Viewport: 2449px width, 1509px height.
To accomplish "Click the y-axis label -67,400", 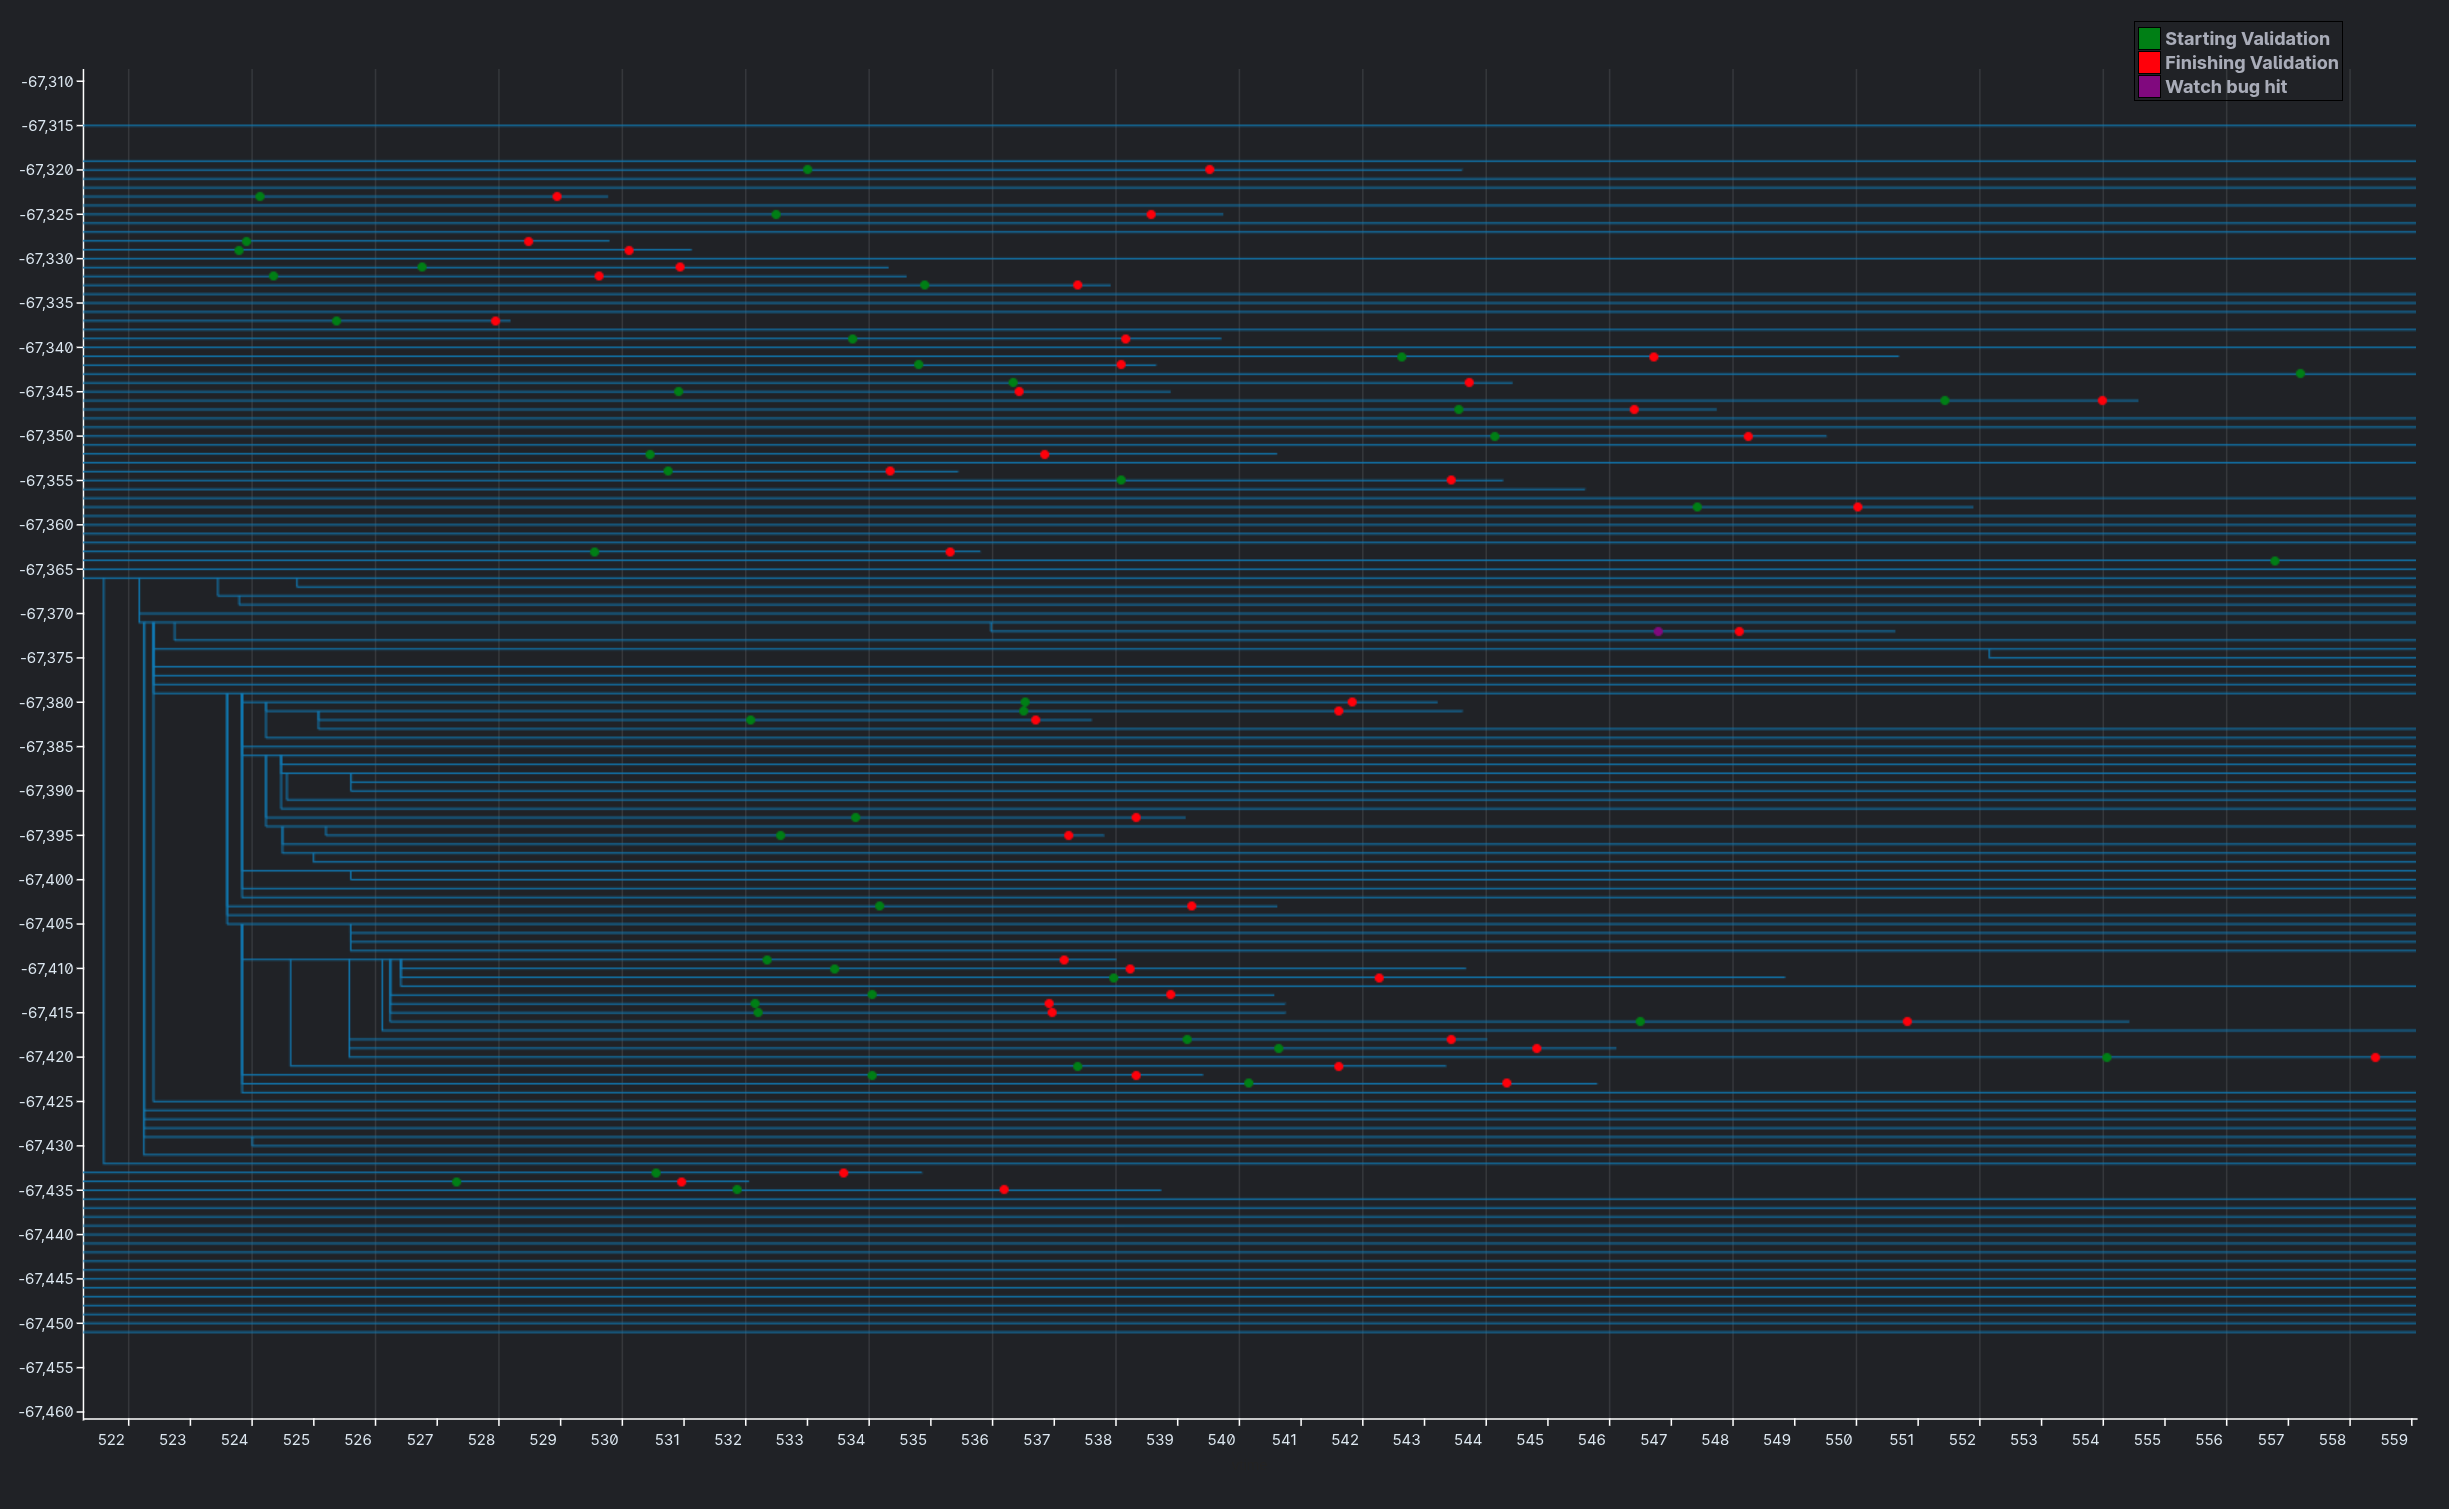I will pyautogui.click(x=46, y=880).
